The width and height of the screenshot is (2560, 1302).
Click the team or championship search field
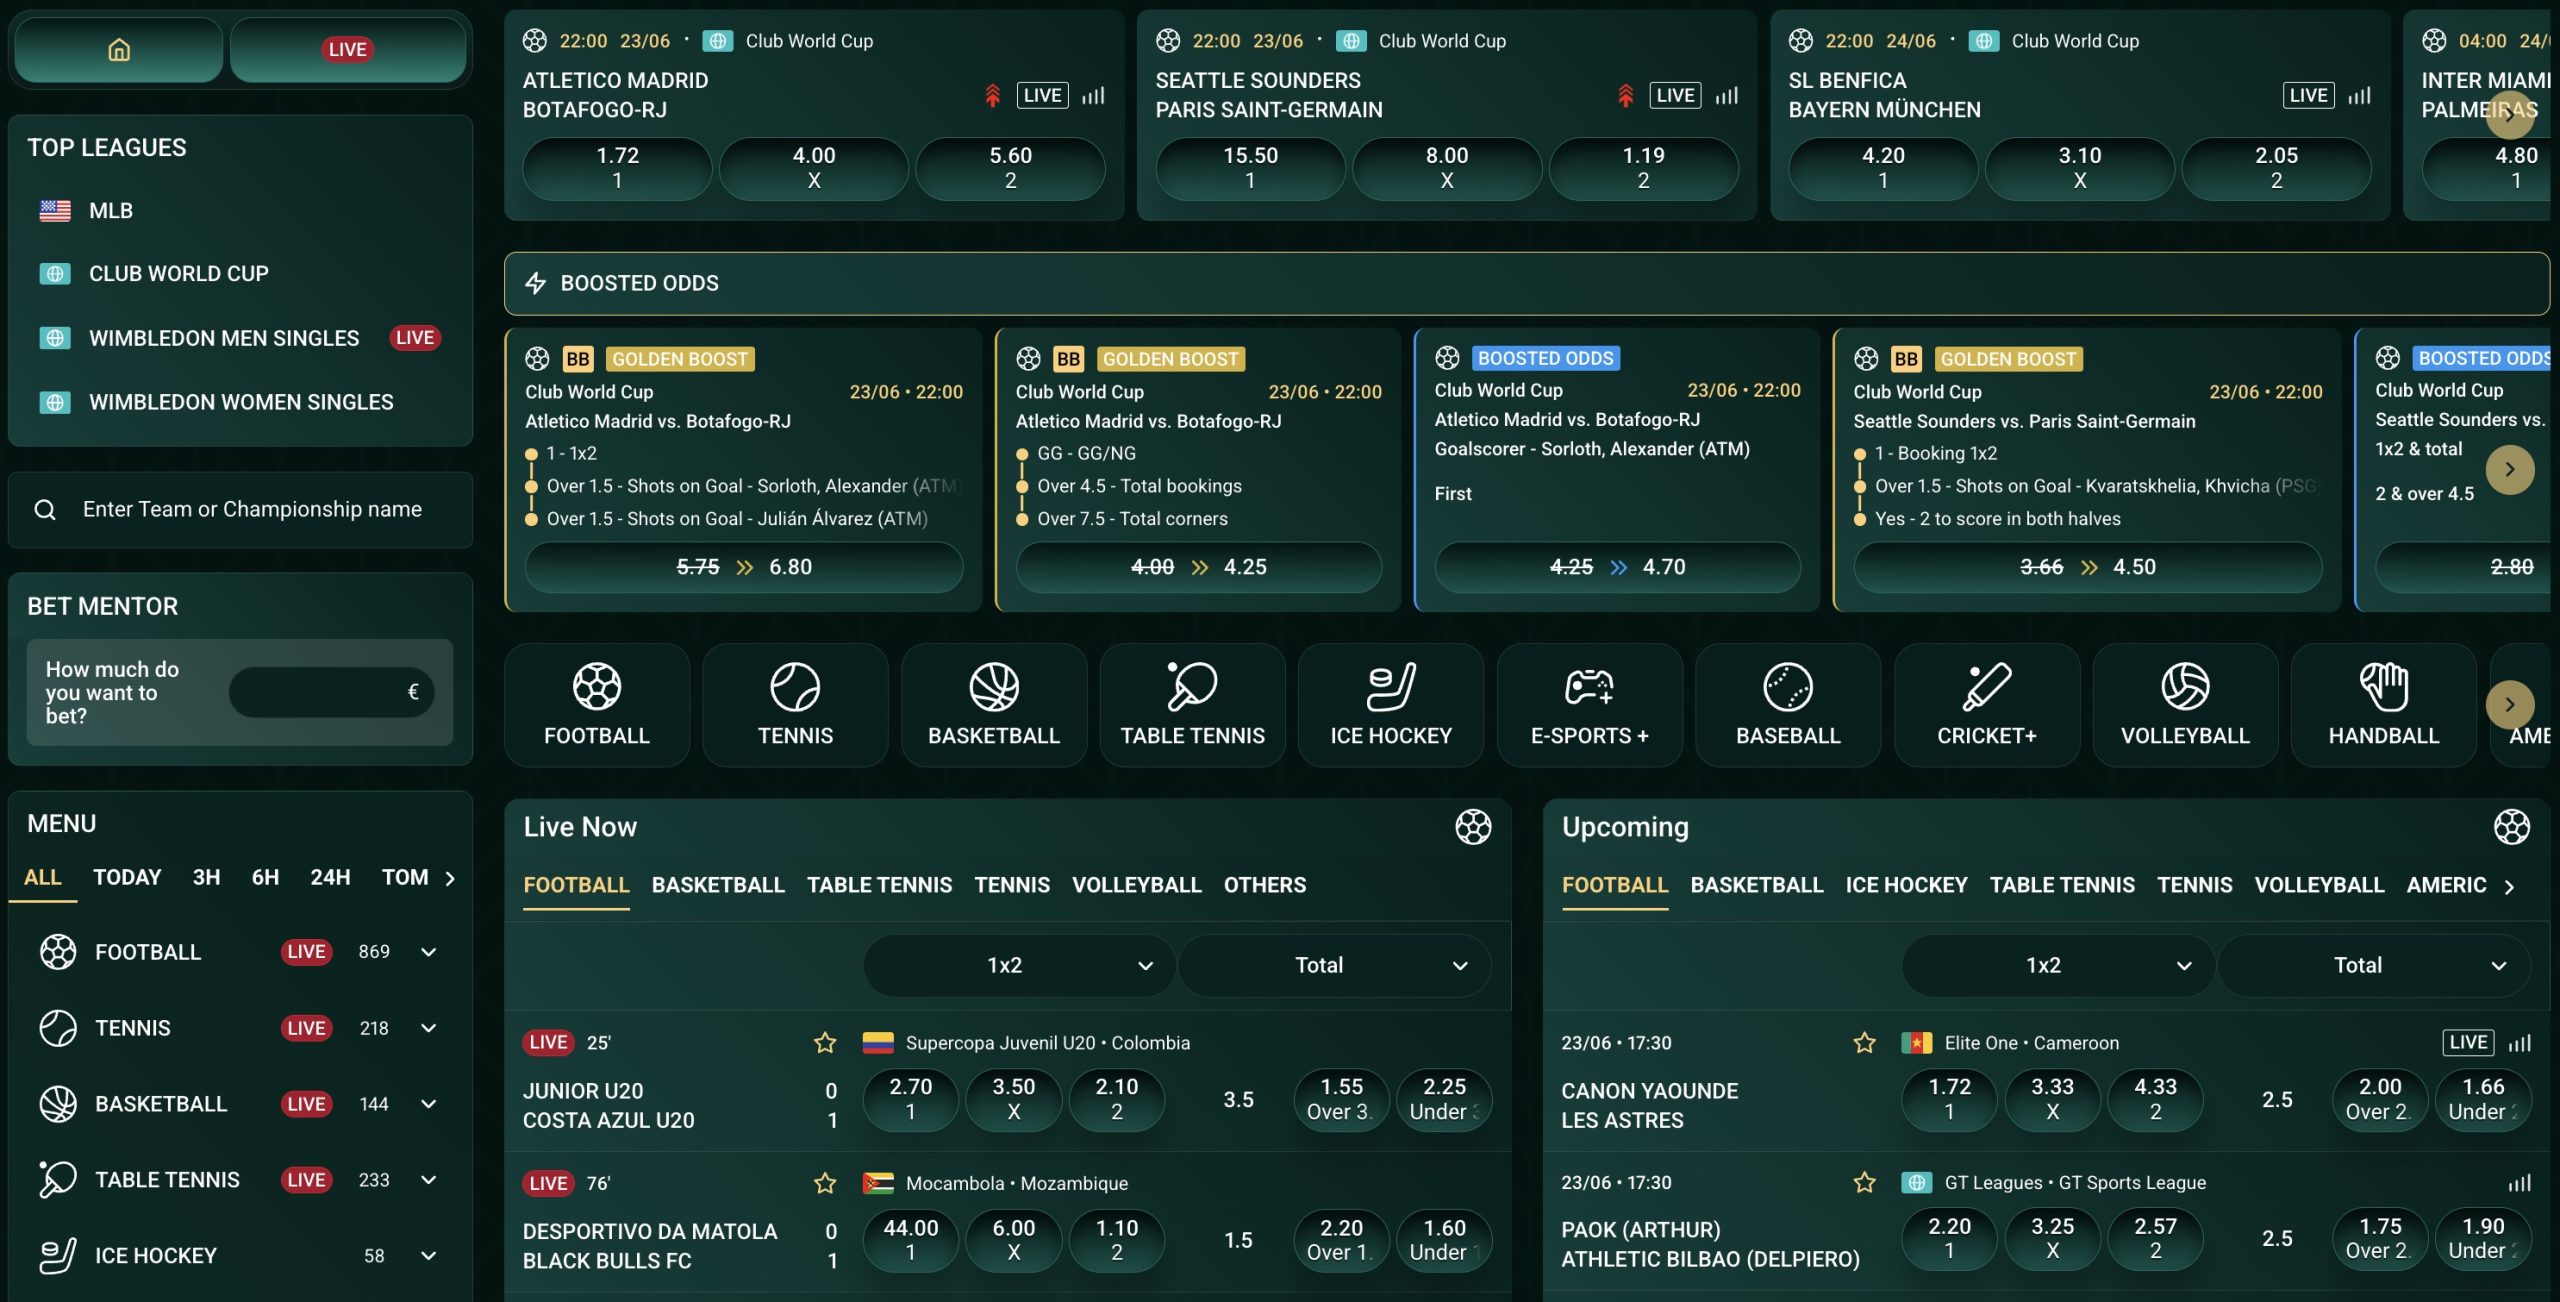click(240, 510)
